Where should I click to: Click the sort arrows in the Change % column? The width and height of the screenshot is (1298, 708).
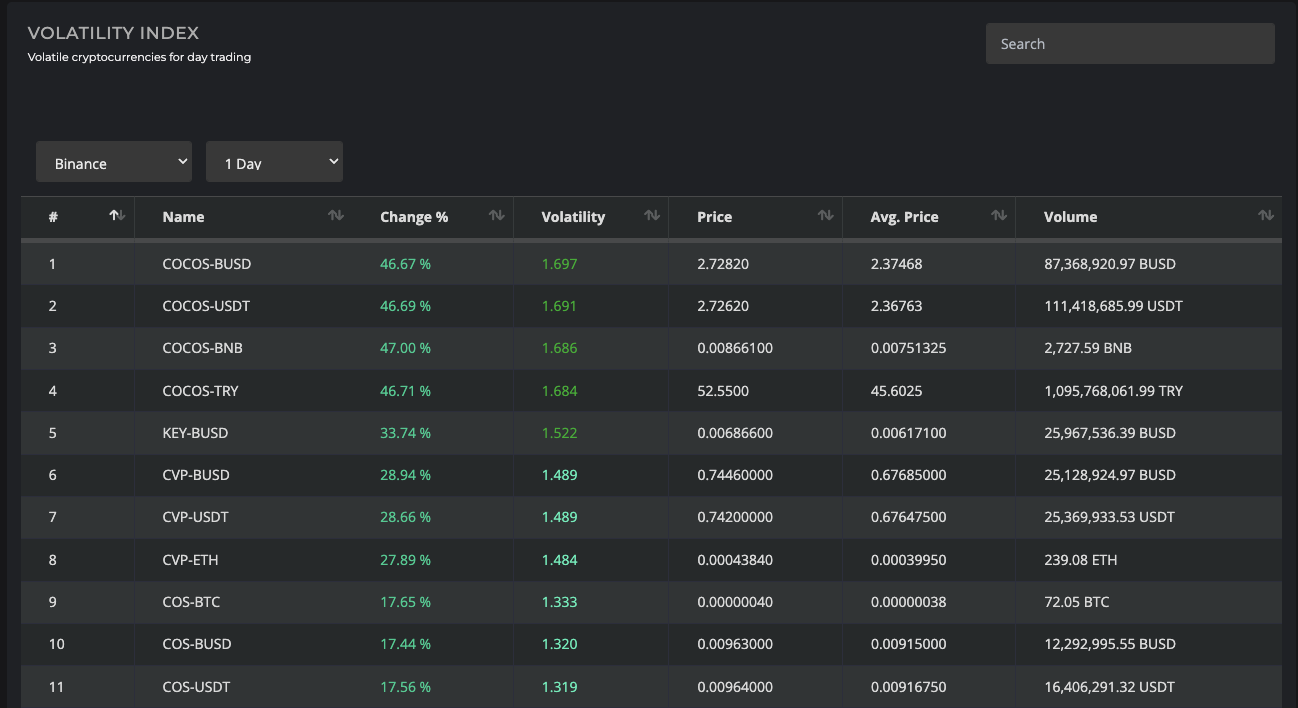click(496, 216)
